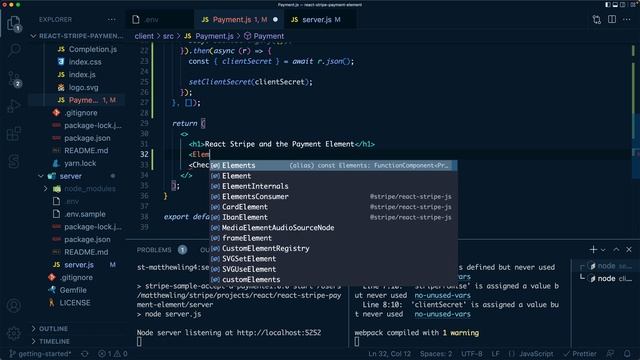The height and width of the screenshot is (360, 640).
Task: Create a new terminal with plus icon
Action: (x=593, y=249)
